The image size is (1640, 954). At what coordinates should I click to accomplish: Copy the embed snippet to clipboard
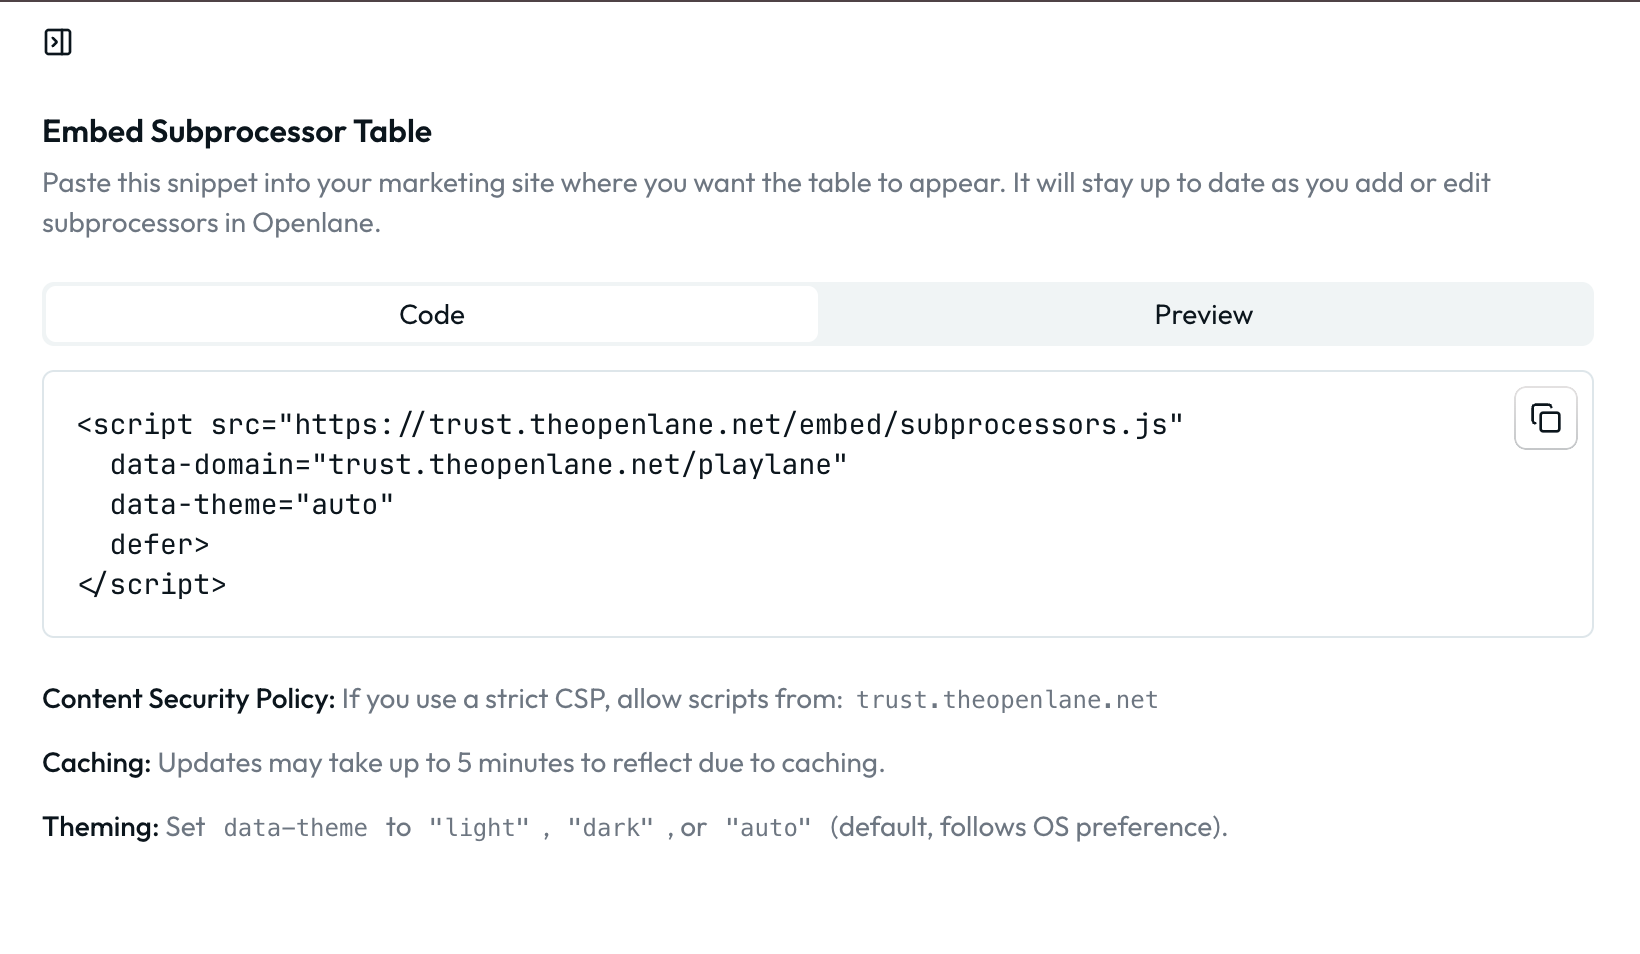(1545, 418)
